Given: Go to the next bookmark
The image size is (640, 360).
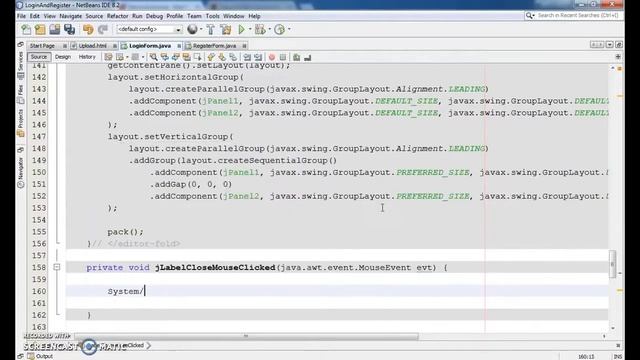Looking at the screenshot, I should coord(222,57).
